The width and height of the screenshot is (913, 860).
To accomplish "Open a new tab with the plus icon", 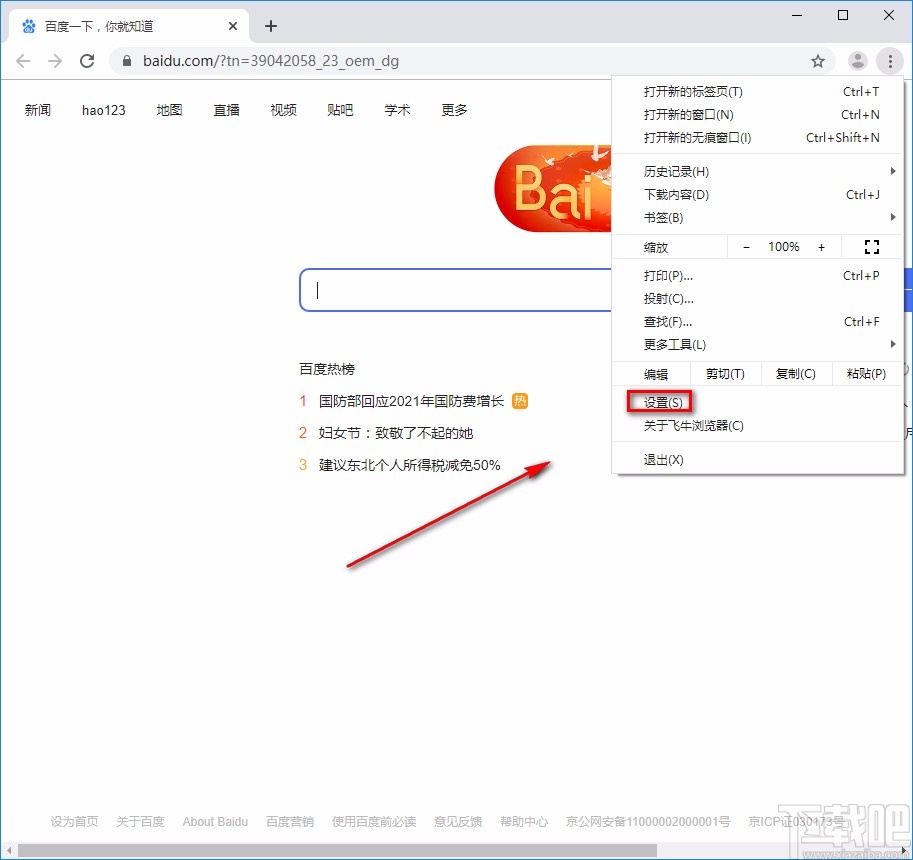I will pyautogui.click(x=270, y=26).
